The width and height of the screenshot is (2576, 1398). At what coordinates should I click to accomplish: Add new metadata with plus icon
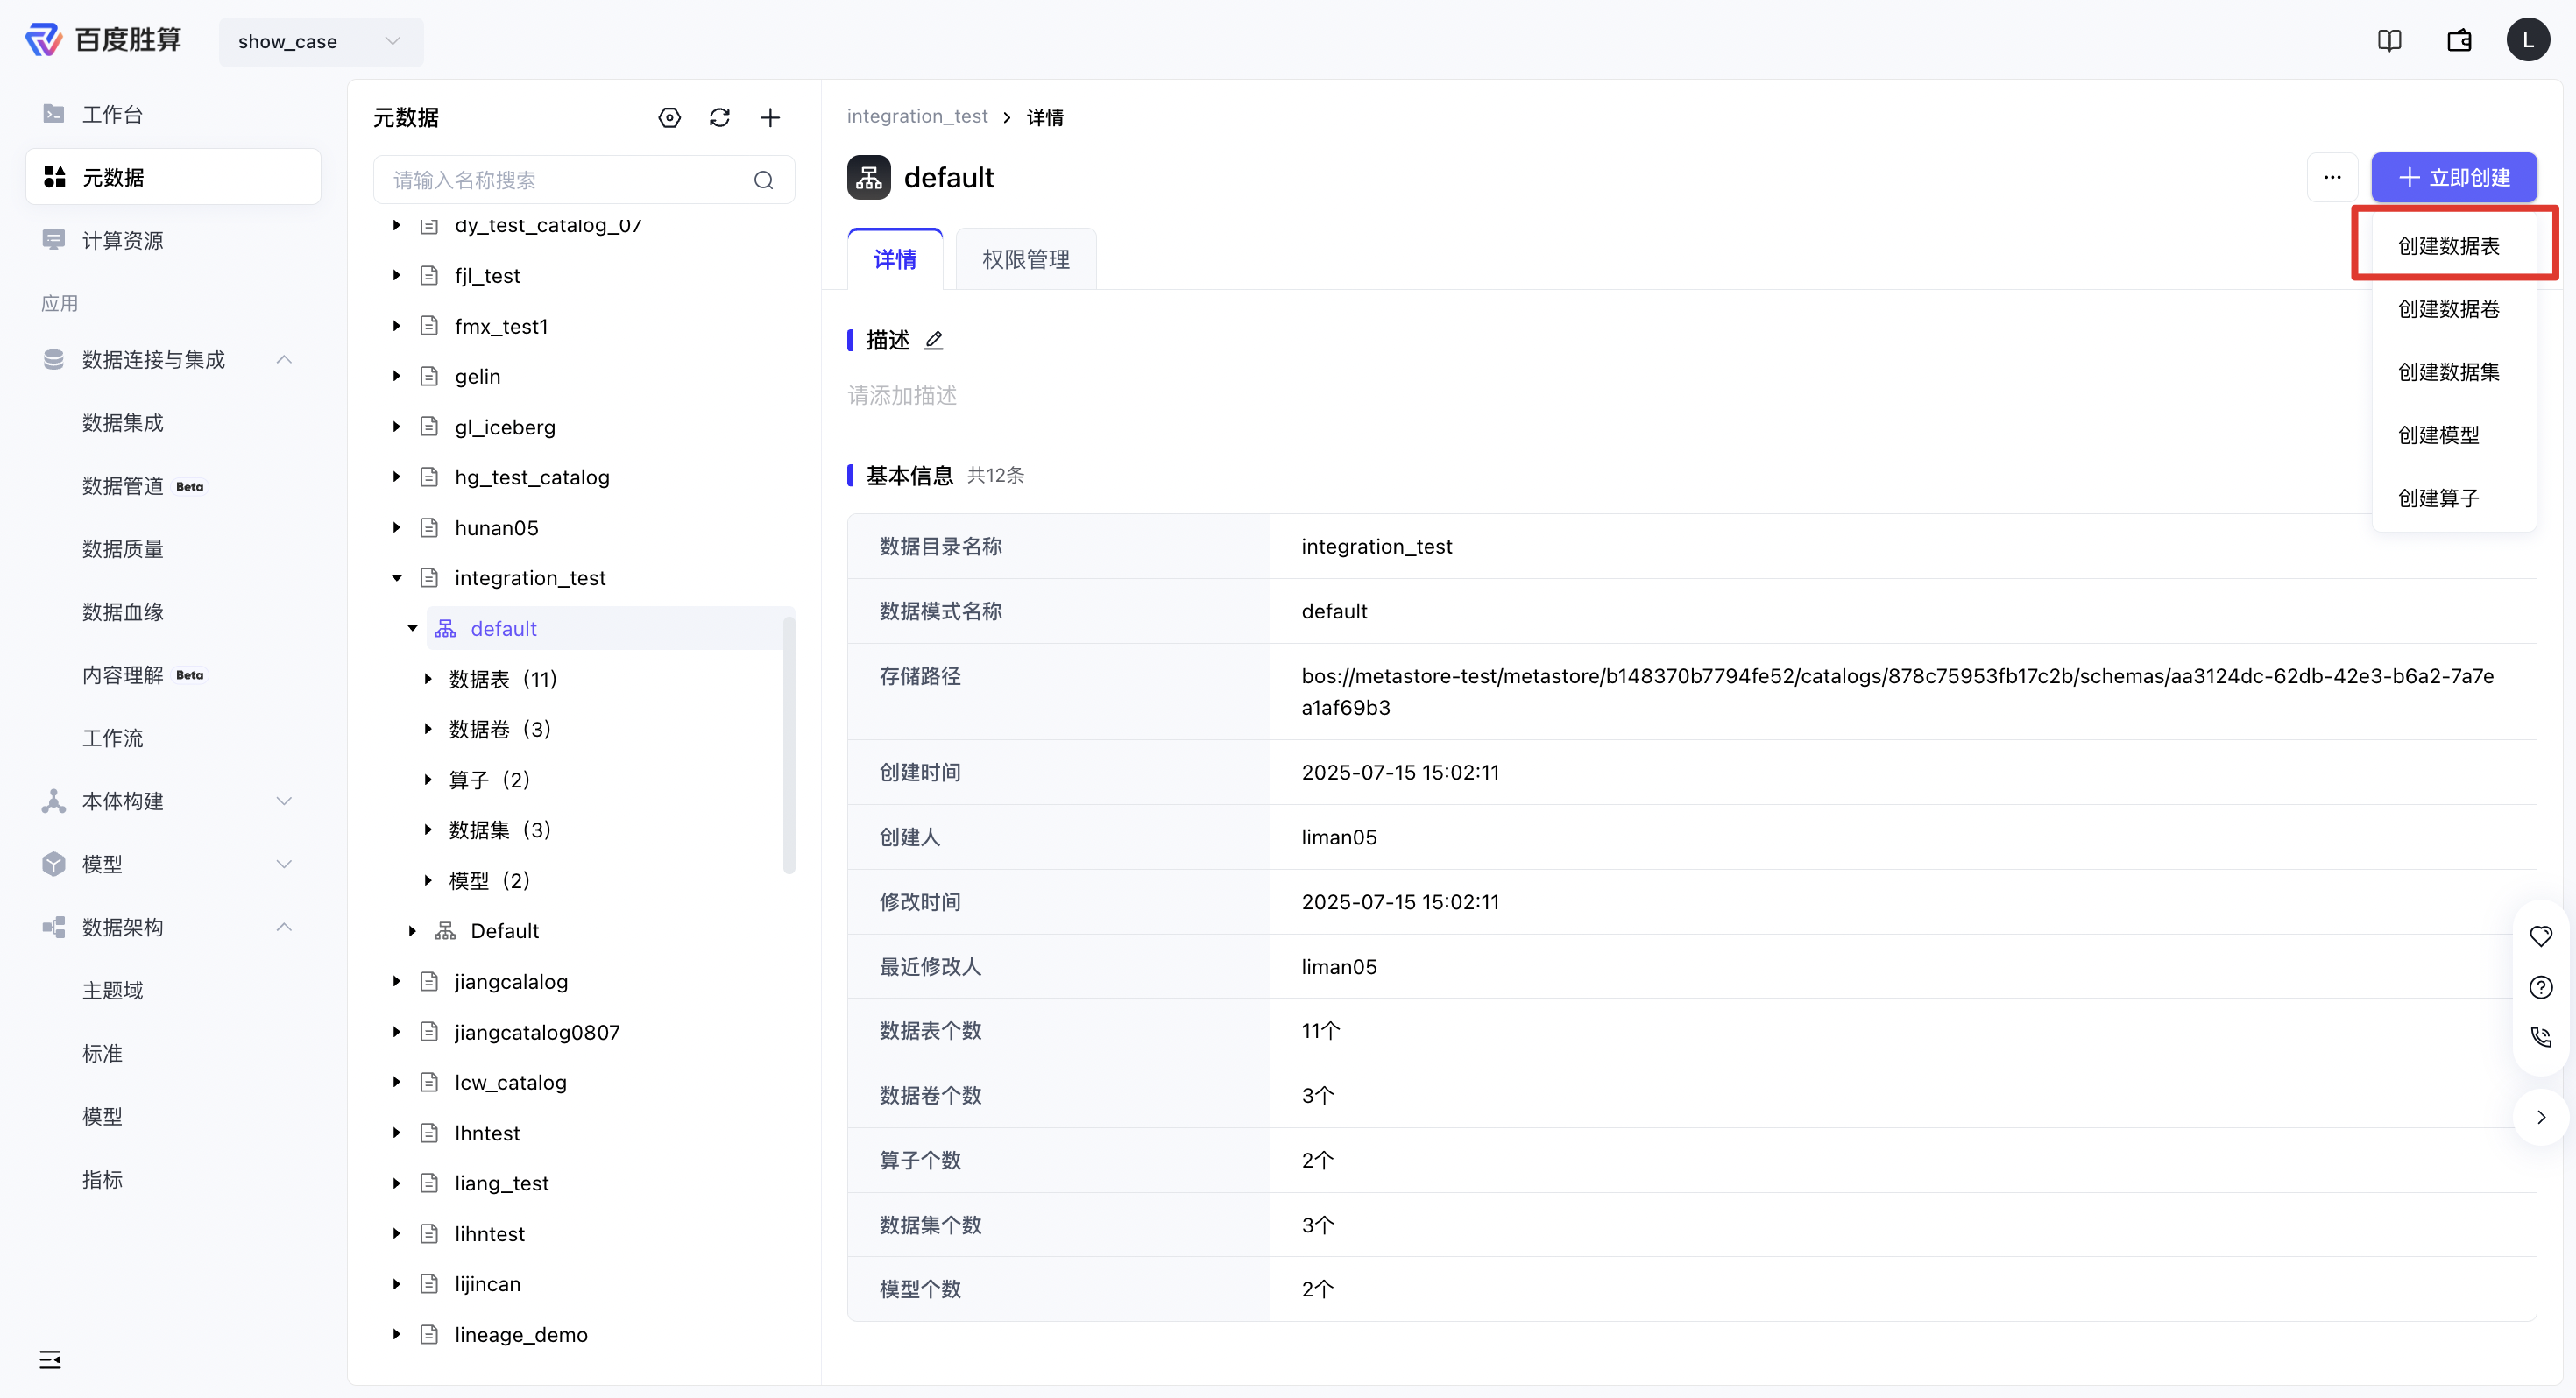coord(770,118)
